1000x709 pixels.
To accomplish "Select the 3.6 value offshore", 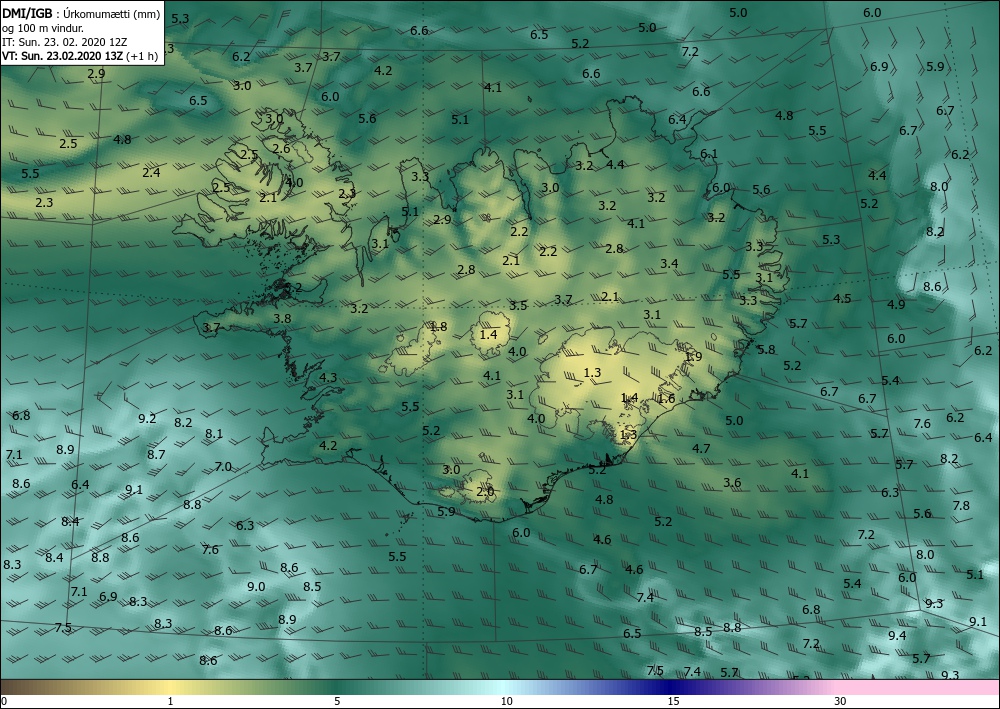I will pyautogui.click(x=732, y=483).
